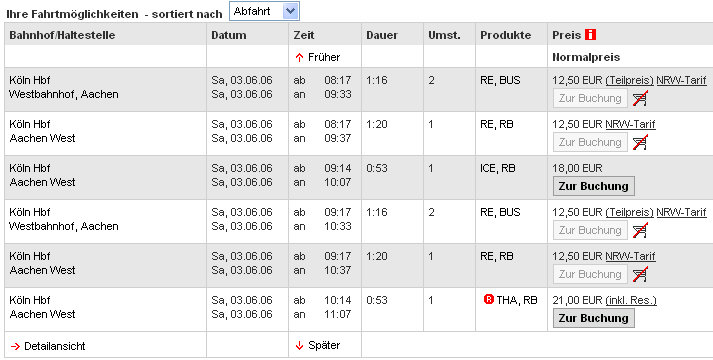Click Später link to show later trains
The image size is (713, 360).
(x=324, y=345)
